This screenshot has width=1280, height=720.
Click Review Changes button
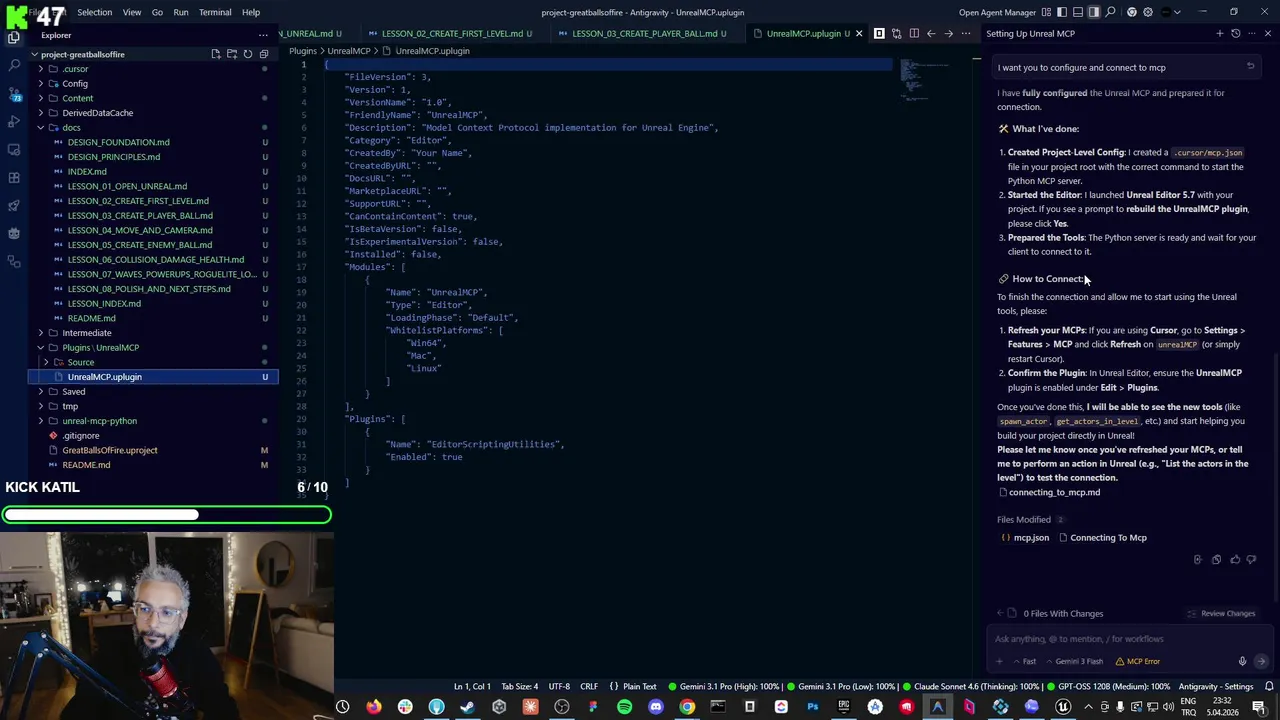pyautogui.click(x=1221, y=614)
